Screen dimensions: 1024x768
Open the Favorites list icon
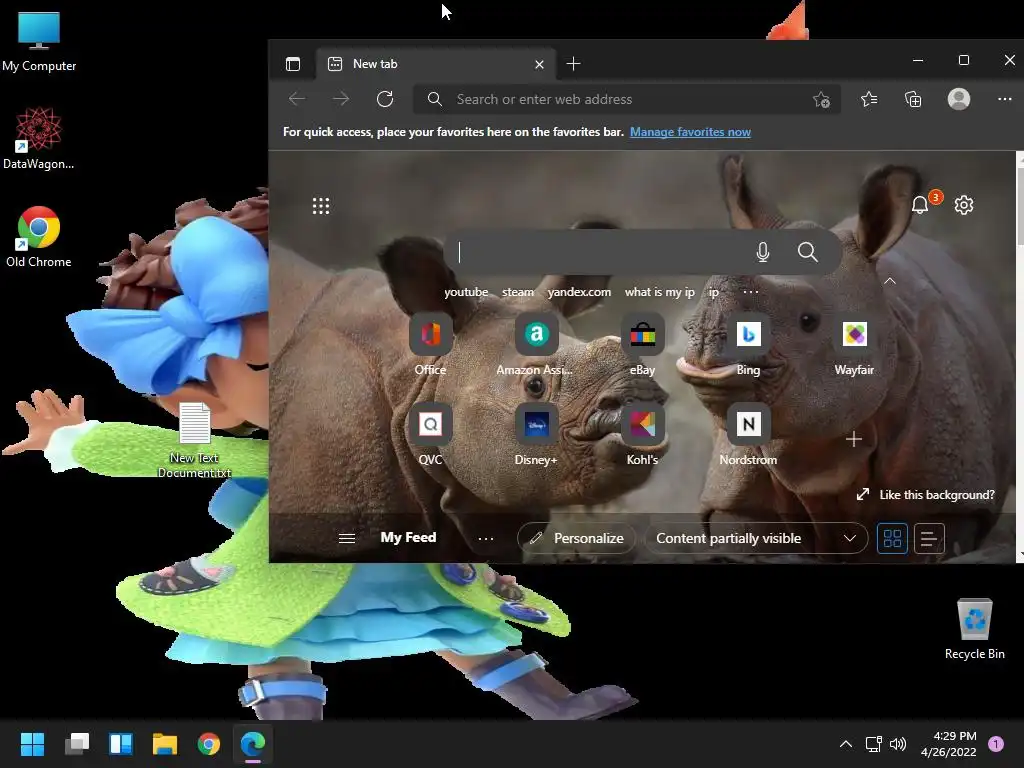point(869,99)
